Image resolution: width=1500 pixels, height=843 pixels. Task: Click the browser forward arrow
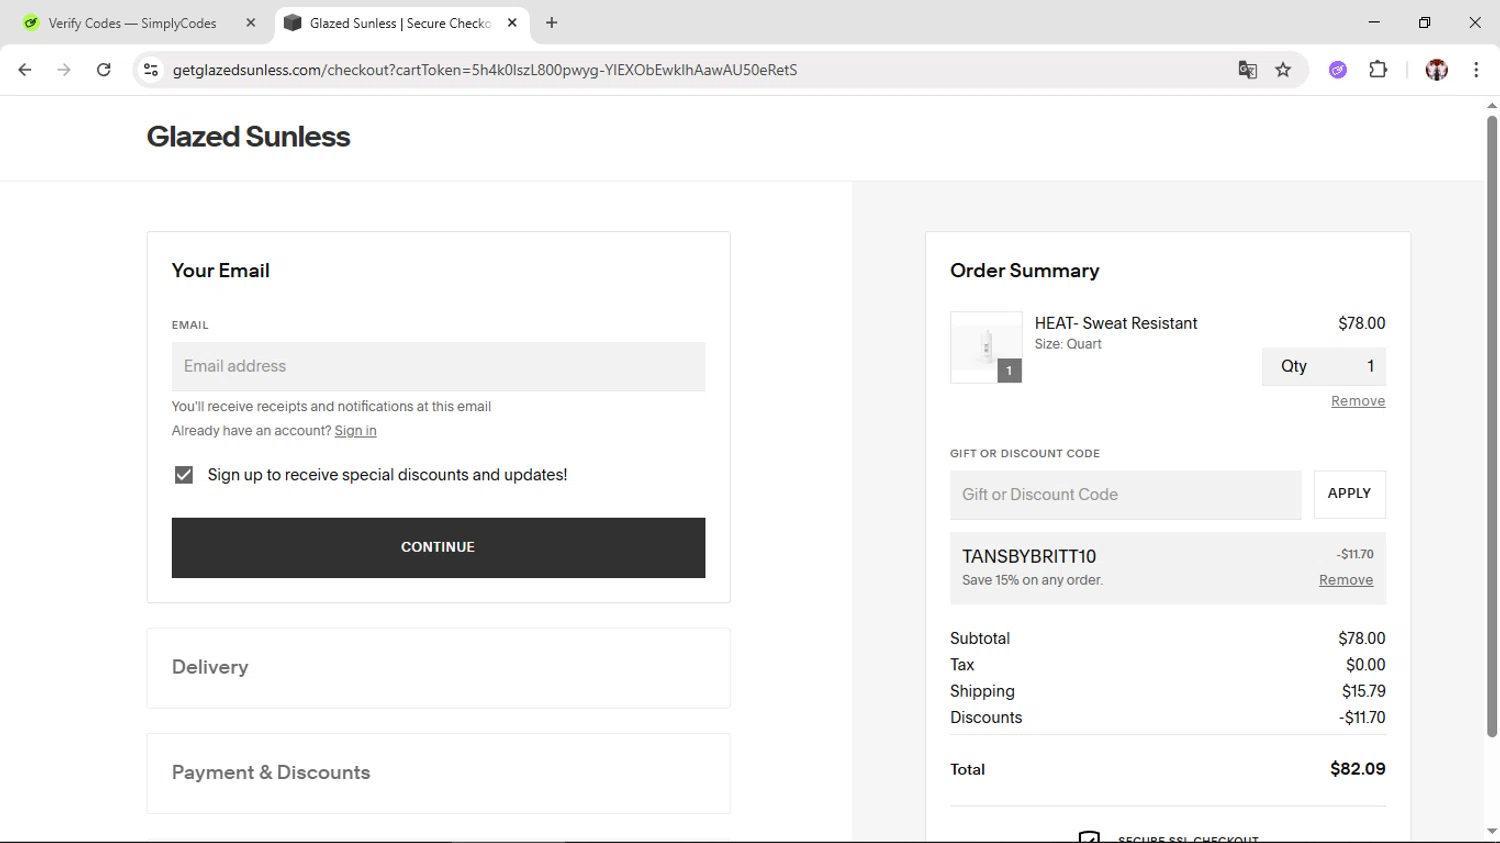point(64,70)
